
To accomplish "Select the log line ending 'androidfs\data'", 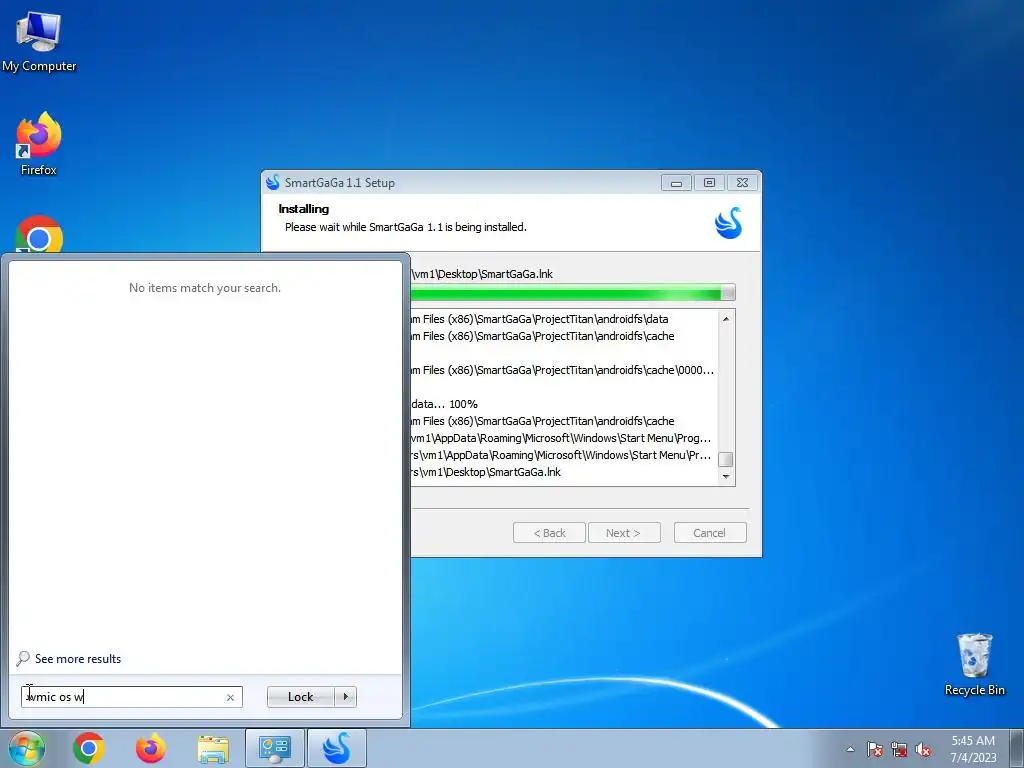I will point(539,319).
